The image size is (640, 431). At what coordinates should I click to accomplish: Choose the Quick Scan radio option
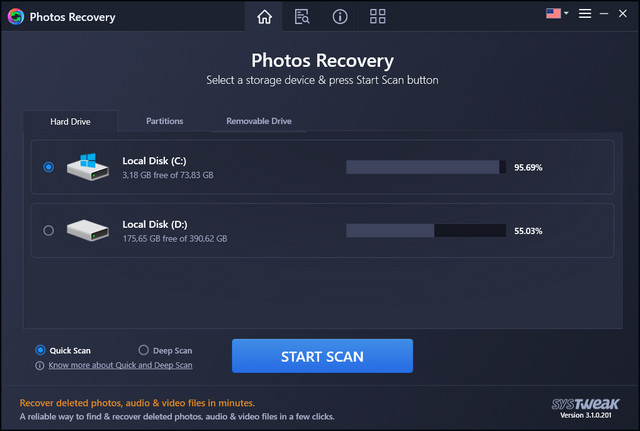(40, 350)
